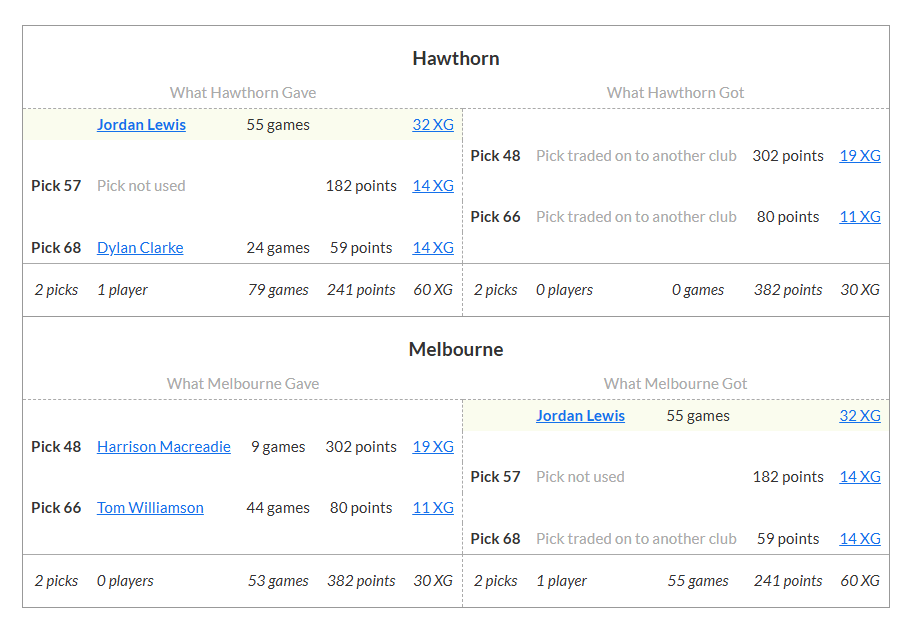Screen dimensions: 921x624
Task: Click 32 XG link in Melbourne Got section
Action: coord(859,416)
